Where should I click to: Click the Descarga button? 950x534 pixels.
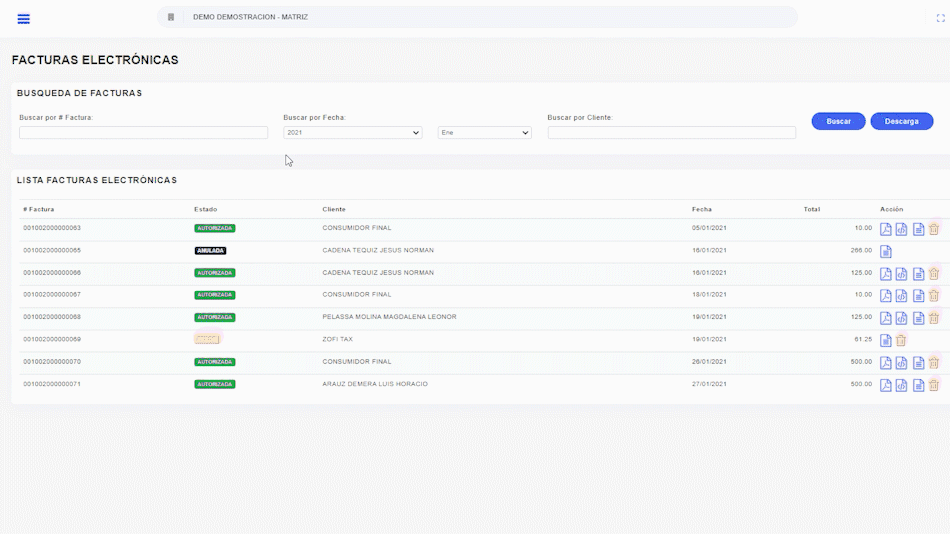pyautogui.click(x=901, y=121)
